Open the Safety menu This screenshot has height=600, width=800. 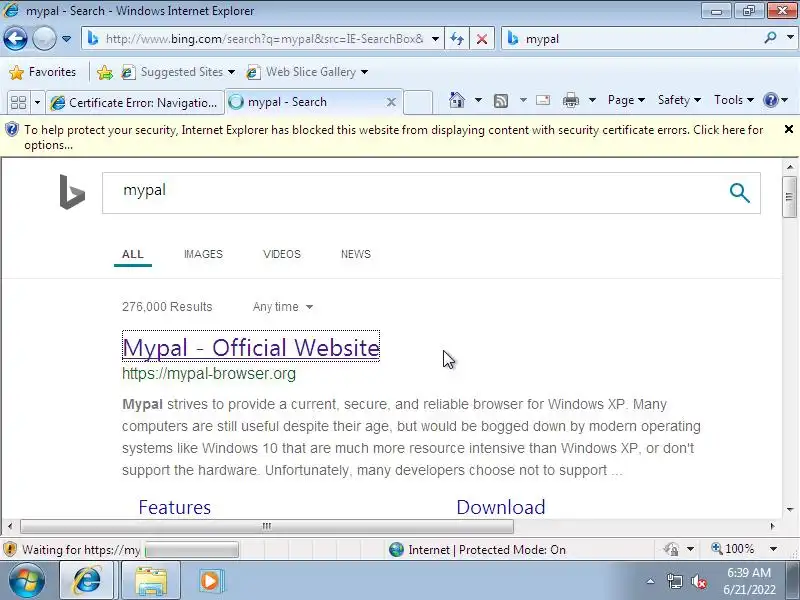(x=679, y=100)
